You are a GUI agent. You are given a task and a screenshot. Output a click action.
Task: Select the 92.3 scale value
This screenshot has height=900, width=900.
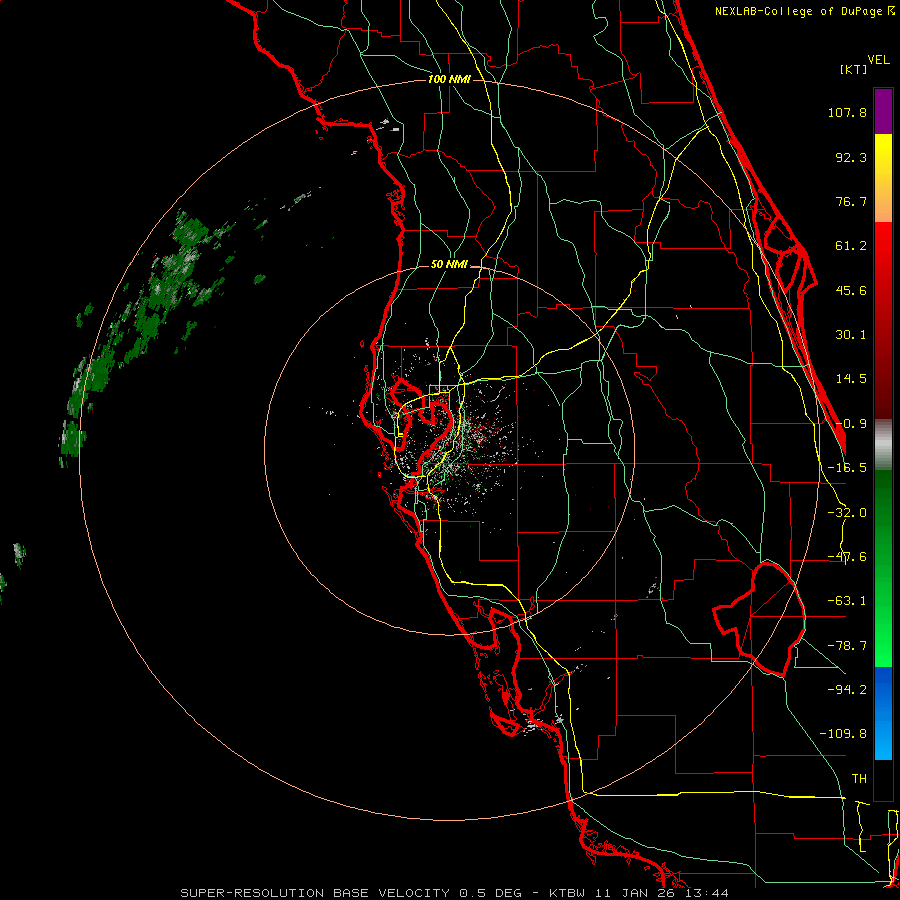(x=851, y=157)
